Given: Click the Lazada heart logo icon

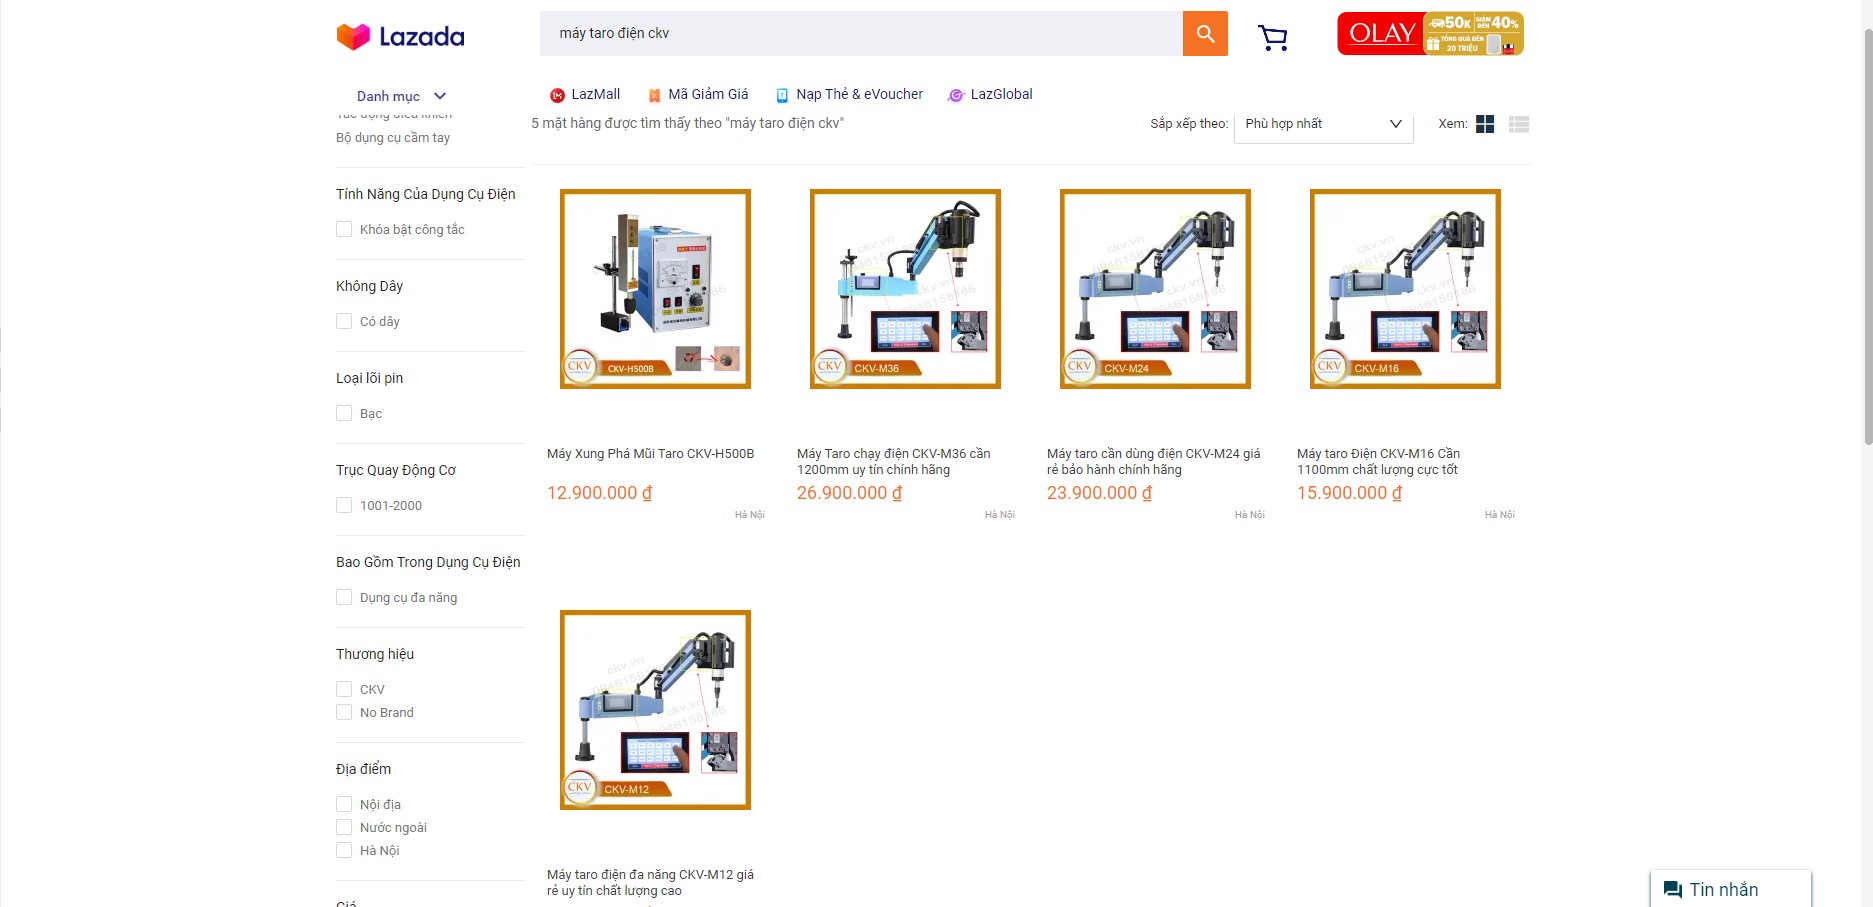Looking at the screenshot, I should click(353, 37).
